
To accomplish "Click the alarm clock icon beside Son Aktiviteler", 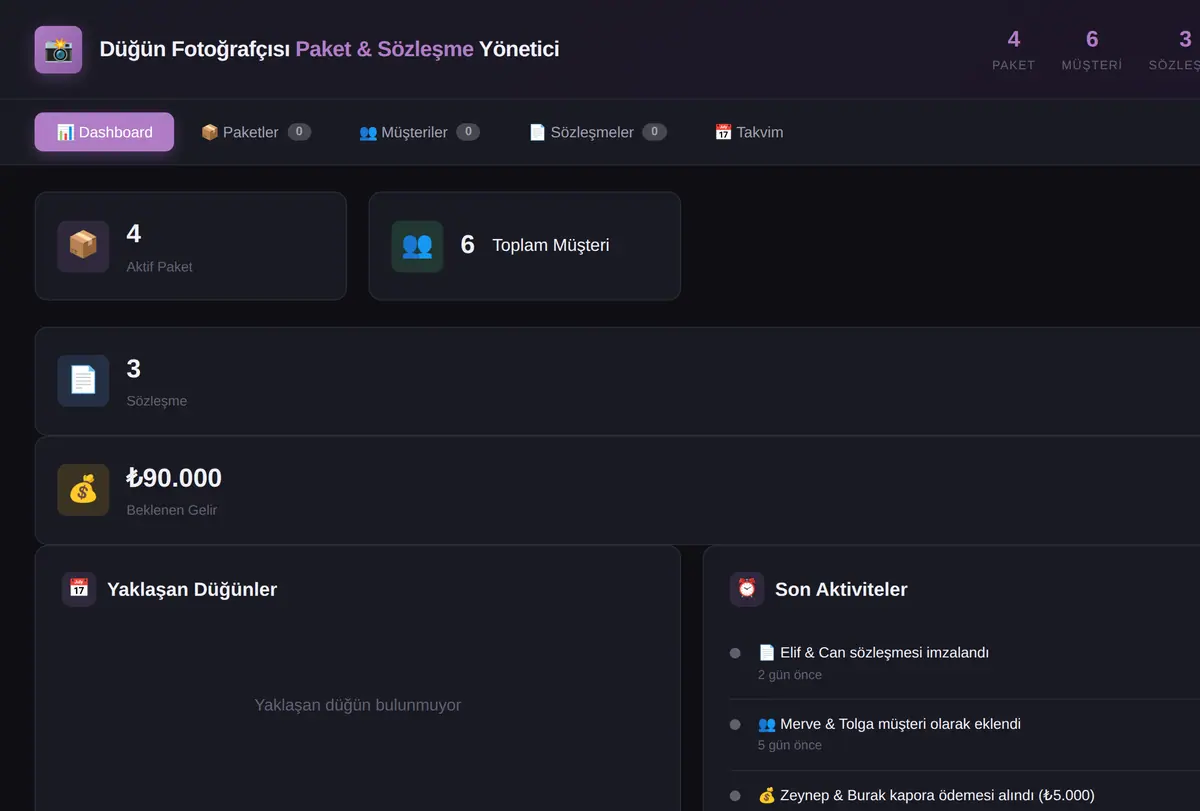I will click(x=747, y=589).
